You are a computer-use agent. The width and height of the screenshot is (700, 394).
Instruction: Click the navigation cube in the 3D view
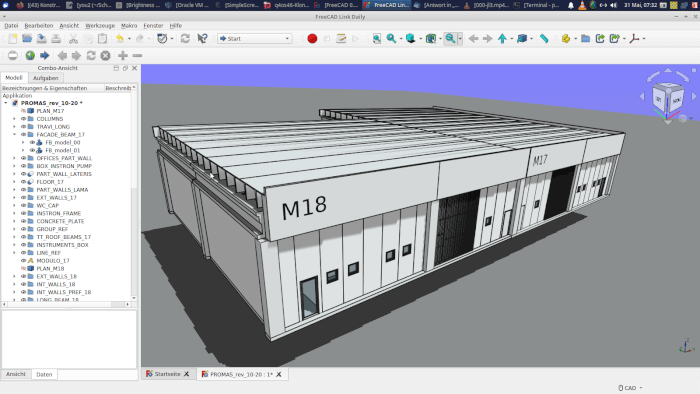coord(668,97)
